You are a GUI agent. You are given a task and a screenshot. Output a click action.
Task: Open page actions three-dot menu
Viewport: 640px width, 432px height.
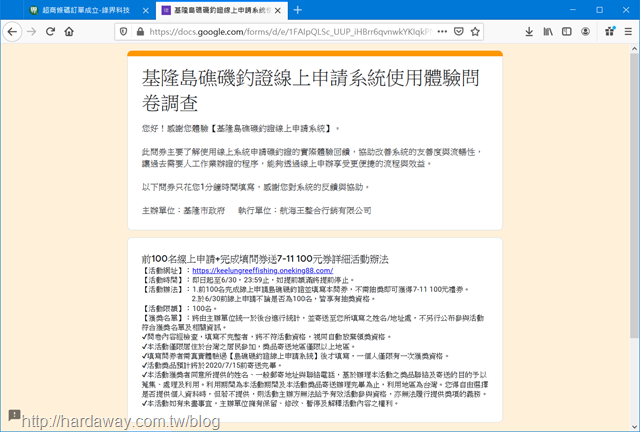click(442, 31)
